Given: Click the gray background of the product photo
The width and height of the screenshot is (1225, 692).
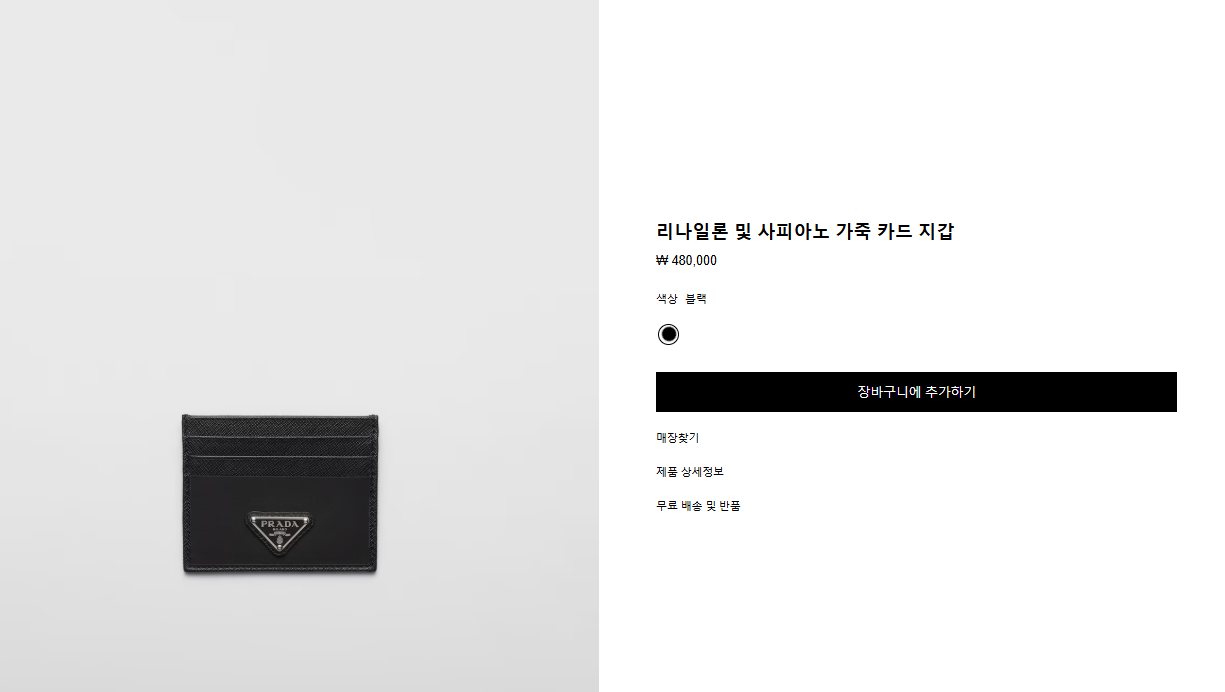Looking at the screenshot, I should (x=300, y=200).
